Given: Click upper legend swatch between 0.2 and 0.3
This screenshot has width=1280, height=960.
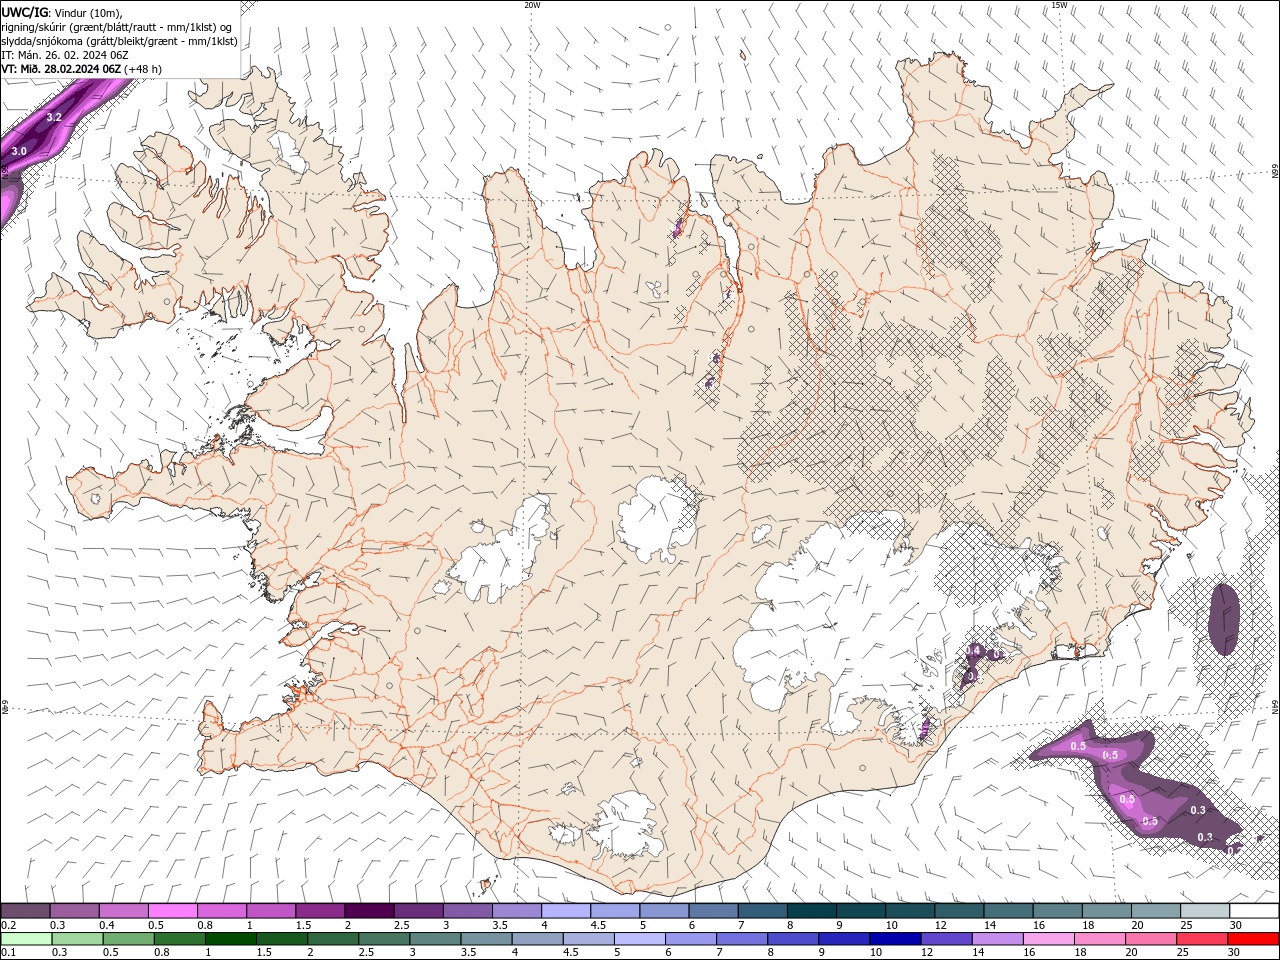Looking at the screenshot, I should point(25,910).
